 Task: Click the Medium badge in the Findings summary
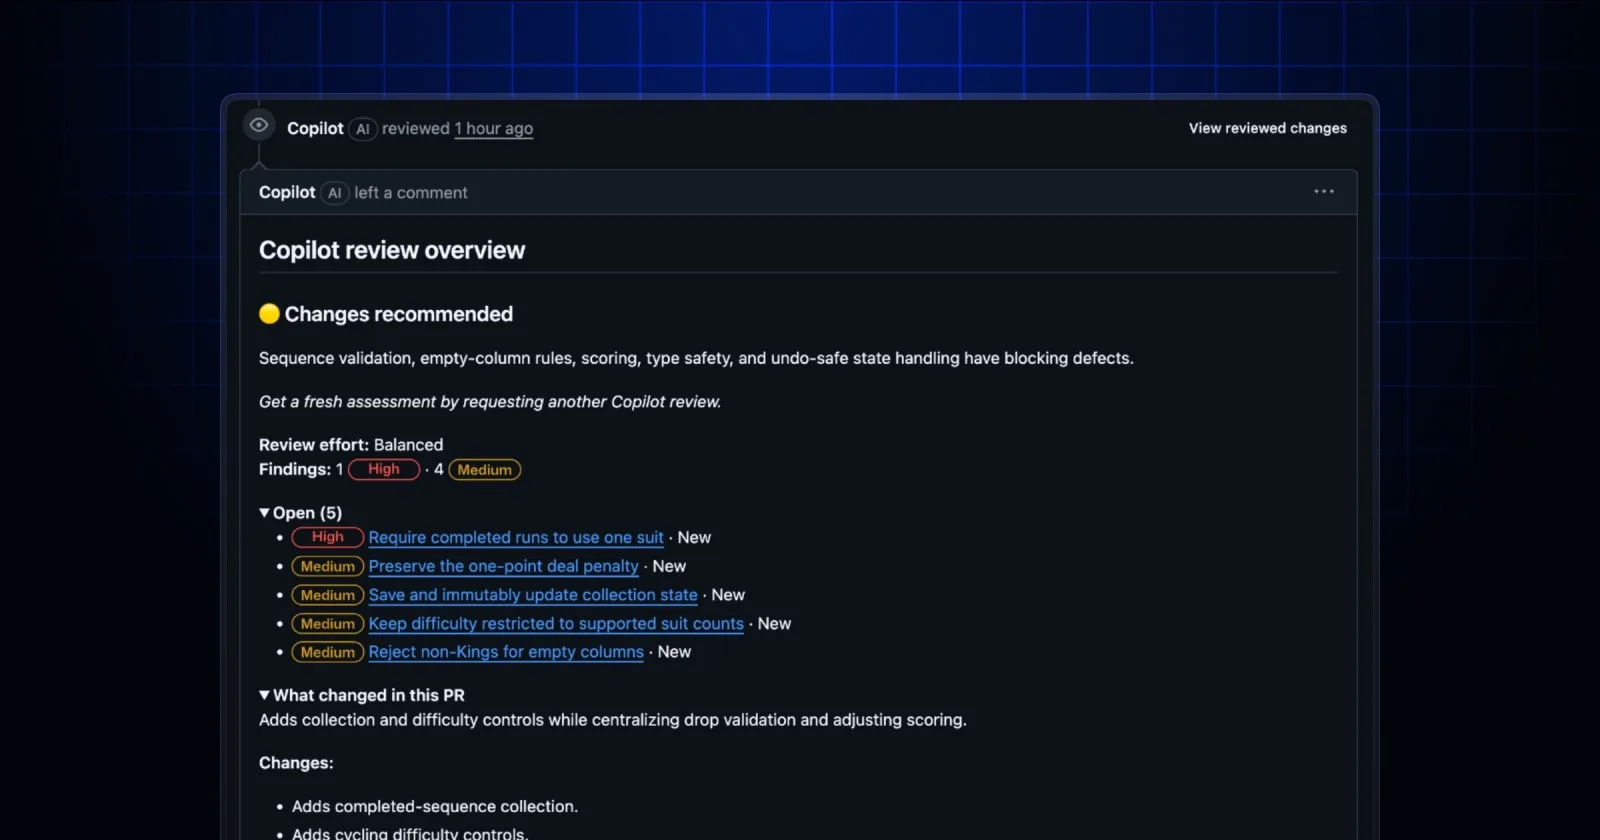click(485, 470)
